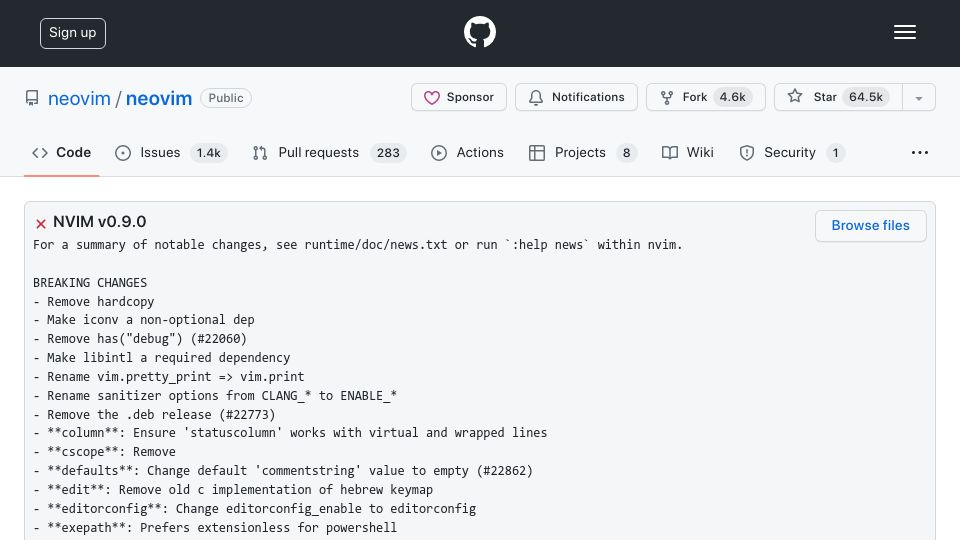Click the 283 pull requests counter

388,153
